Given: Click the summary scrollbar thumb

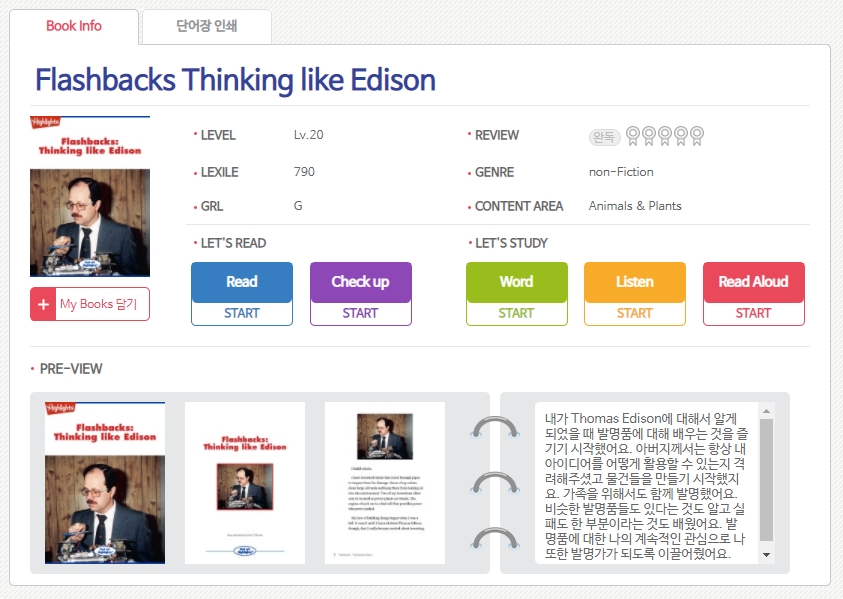Looking at the screenshot, I should point(767,480).
